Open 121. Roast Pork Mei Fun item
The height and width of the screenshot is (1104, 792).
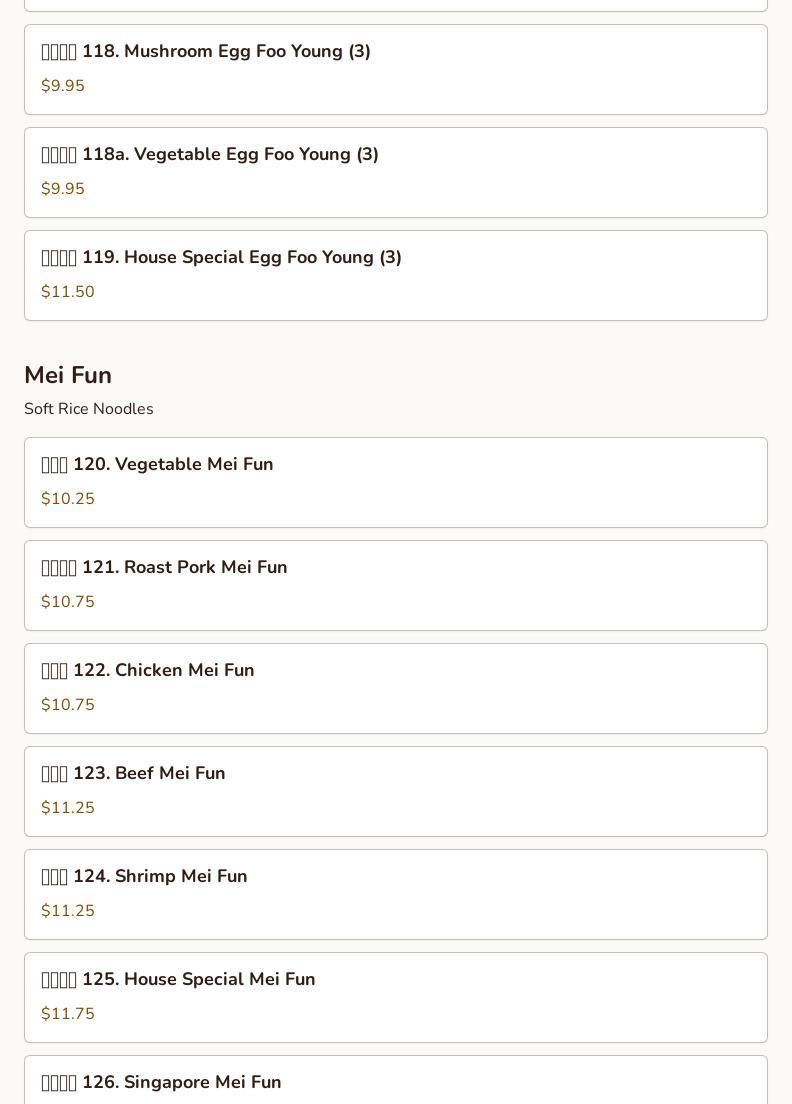pyautogui.click(x=396, y=585)
